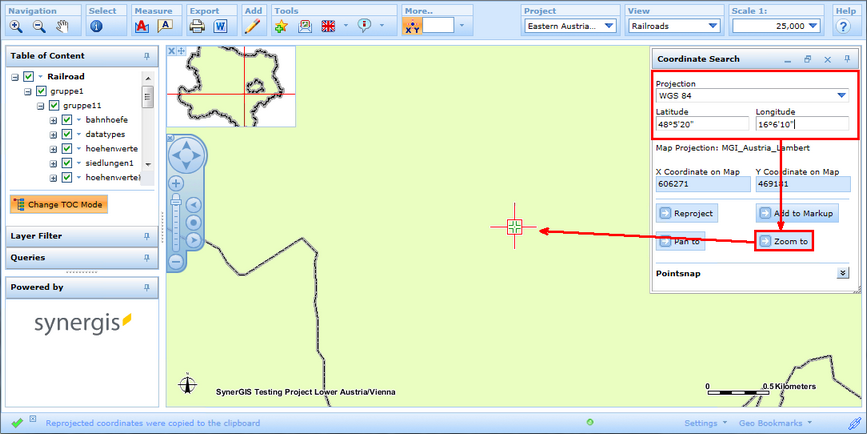Screen dimensions: 867x434
Task: Click the Latitude input field
Action: tap(702, 124)
